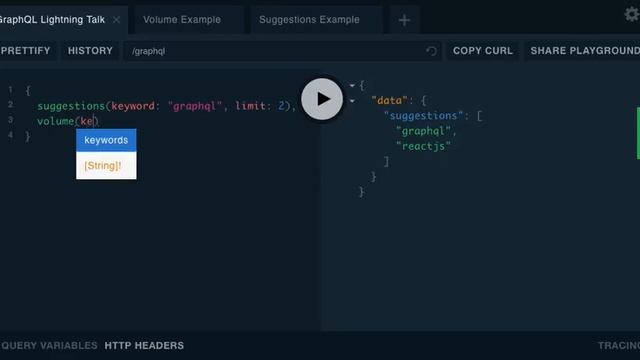Click the suggestions field in query editor
Viewport: 640px width, 360px height.
[71, 106]
